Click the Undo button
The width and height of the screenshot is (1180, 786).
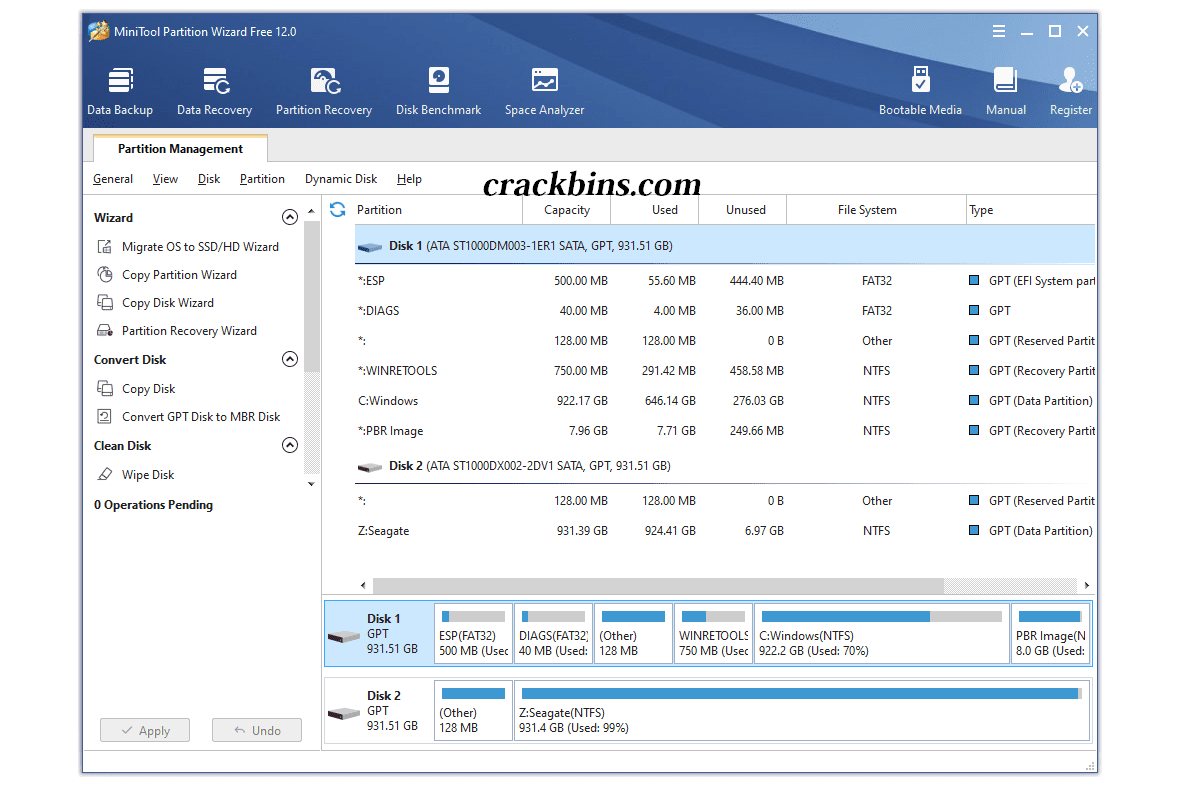pyautogui.click(x=256, y=730)
